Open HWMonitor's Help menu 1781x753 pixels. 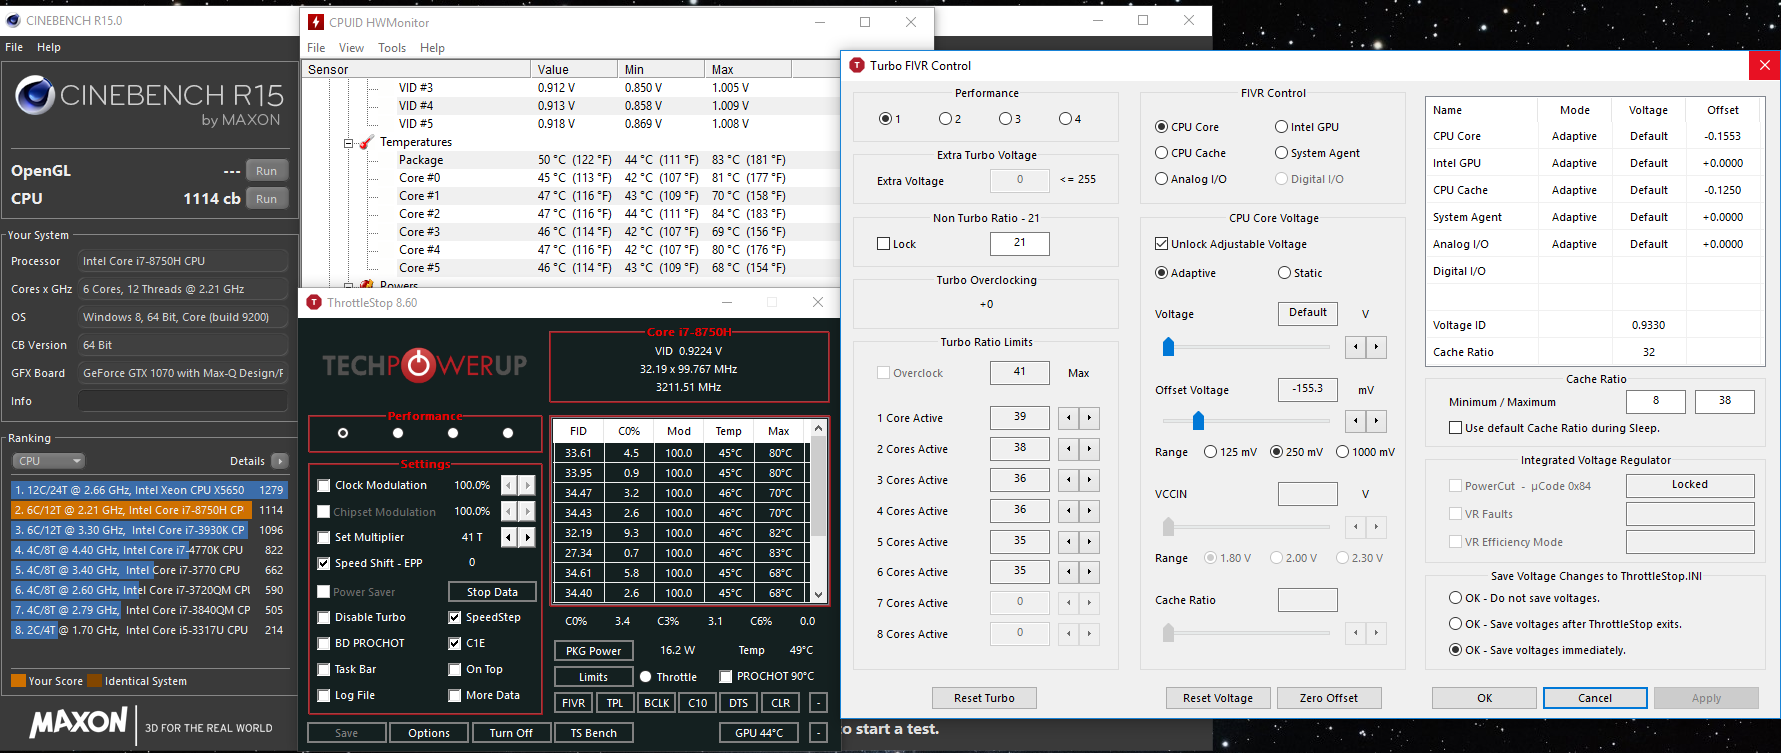pyautogui.click(x=432, y=48)
